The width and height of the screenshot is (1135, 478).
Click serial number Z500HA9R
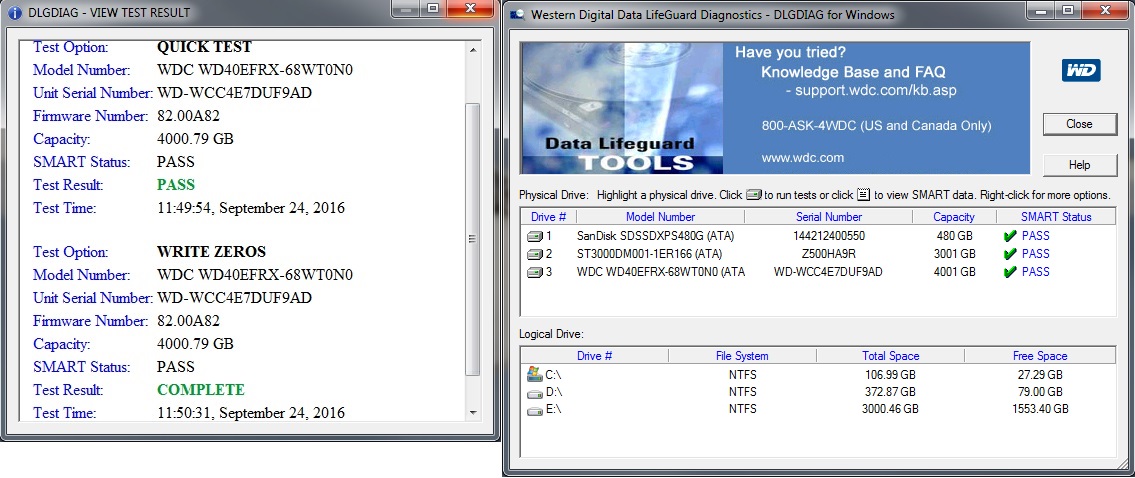click(x=829, y=254)
